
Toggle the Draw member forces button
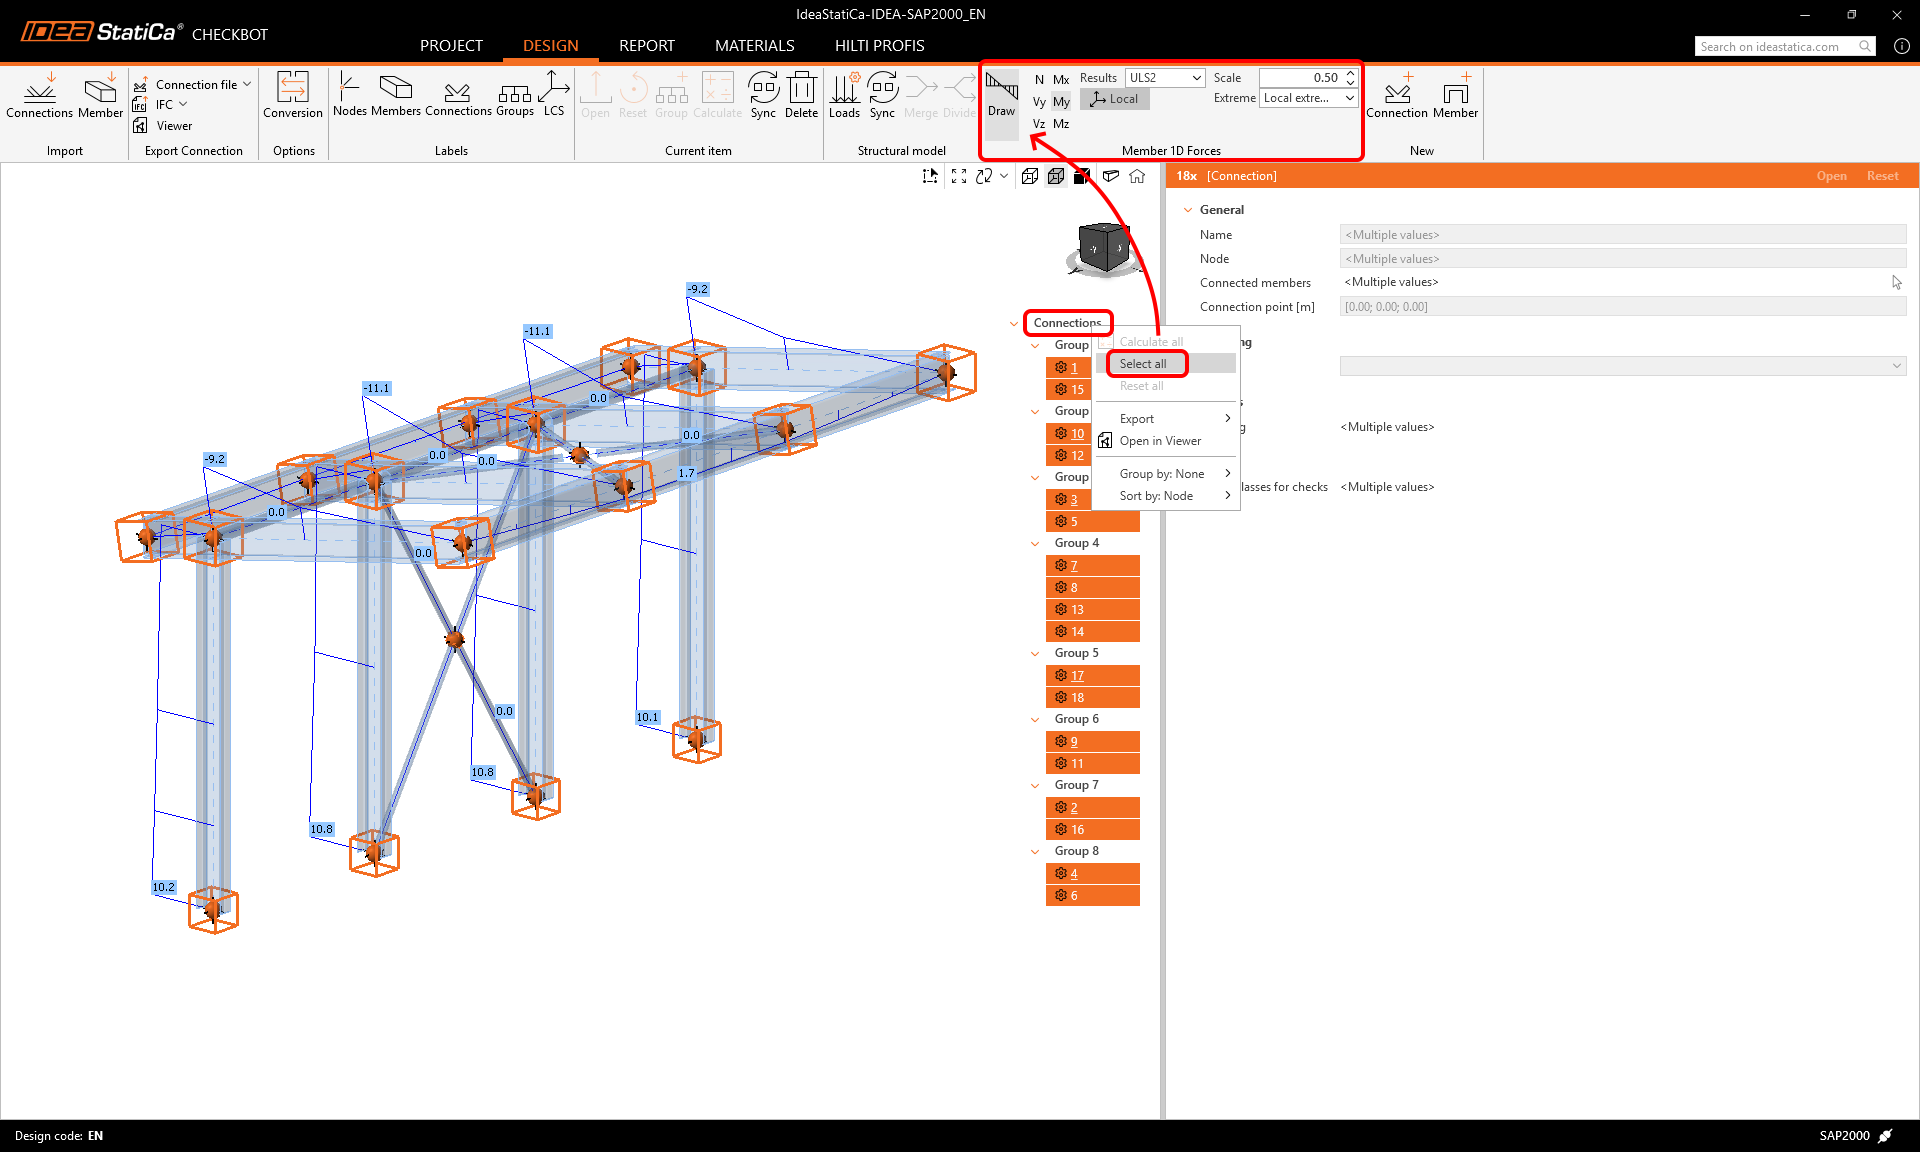click(x=1001, y=95)
